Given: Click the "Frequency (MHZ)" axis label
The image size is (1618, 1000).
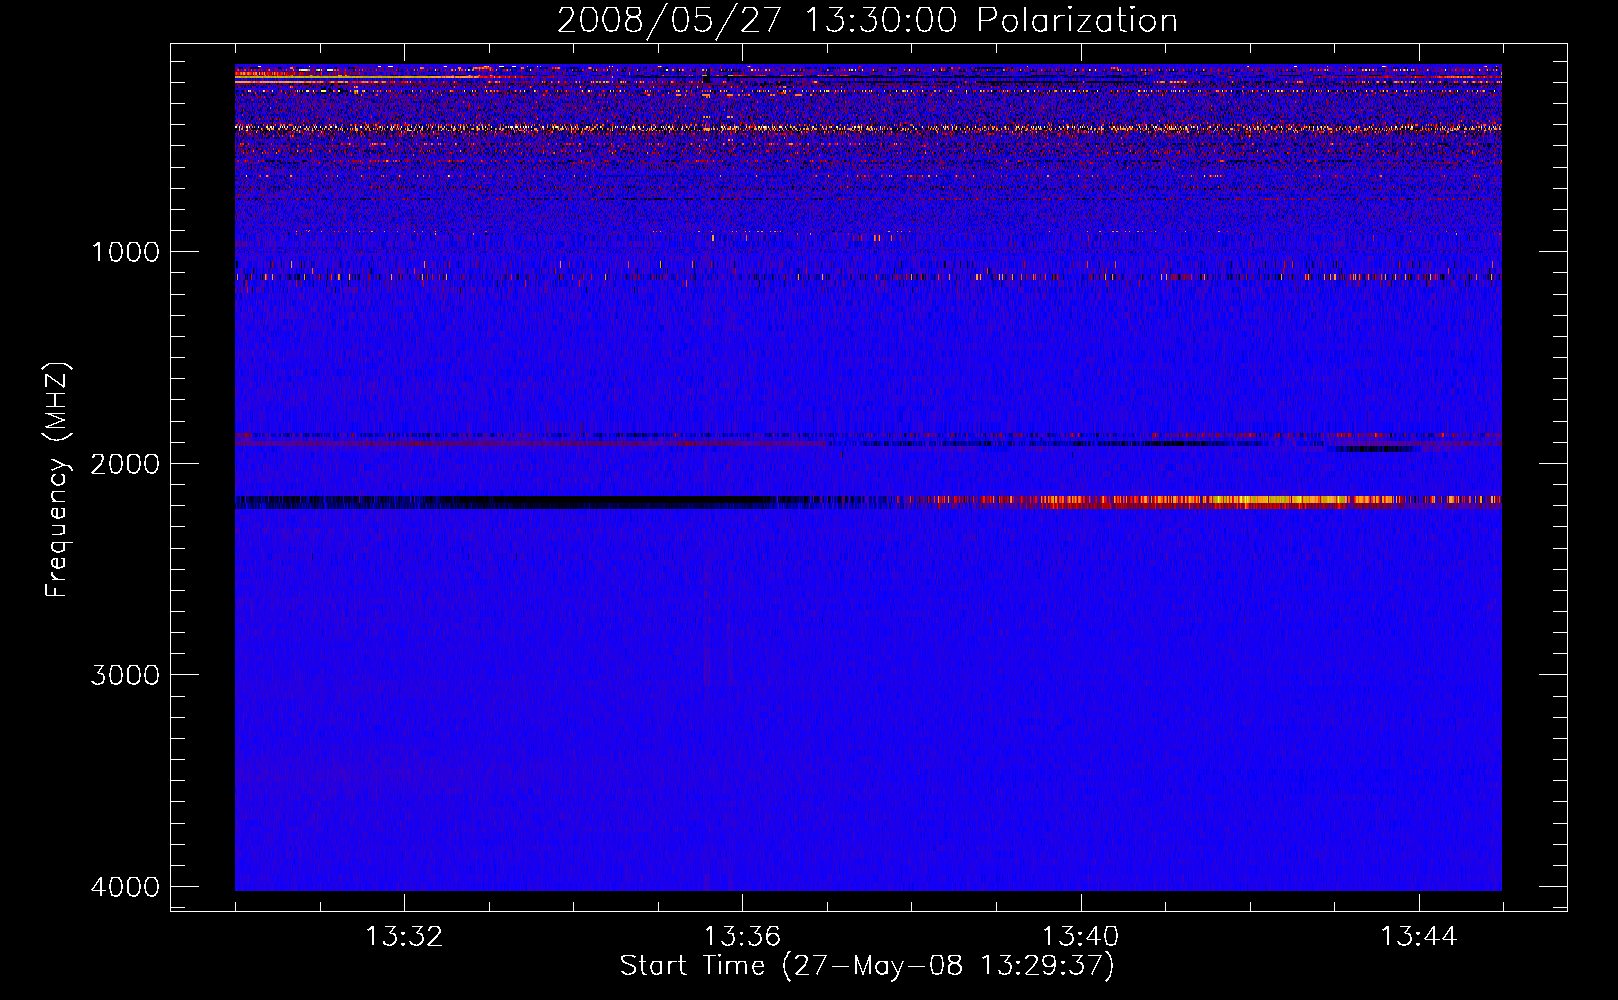Looking at the screenshot, I should pyautogui.click(x=57, y=480).
